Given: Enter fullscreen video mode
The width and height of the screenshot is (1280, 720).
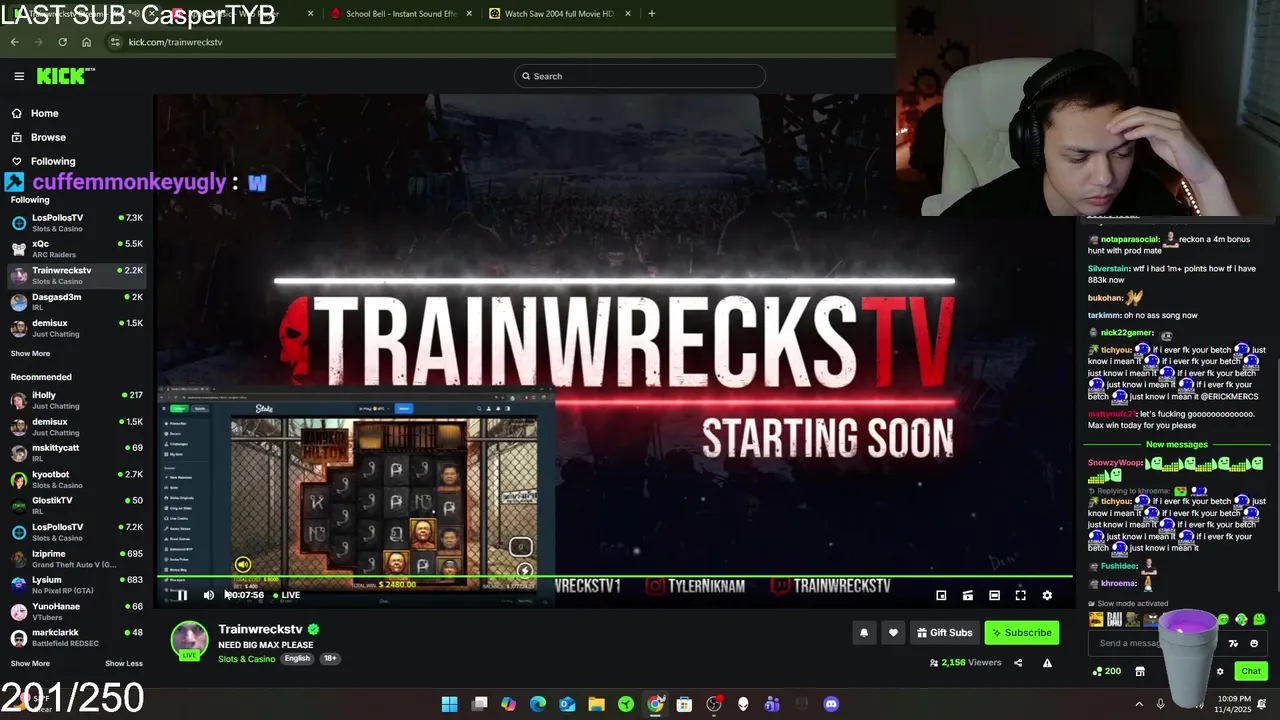Looking at the screenshot, I should (1020, 595).
